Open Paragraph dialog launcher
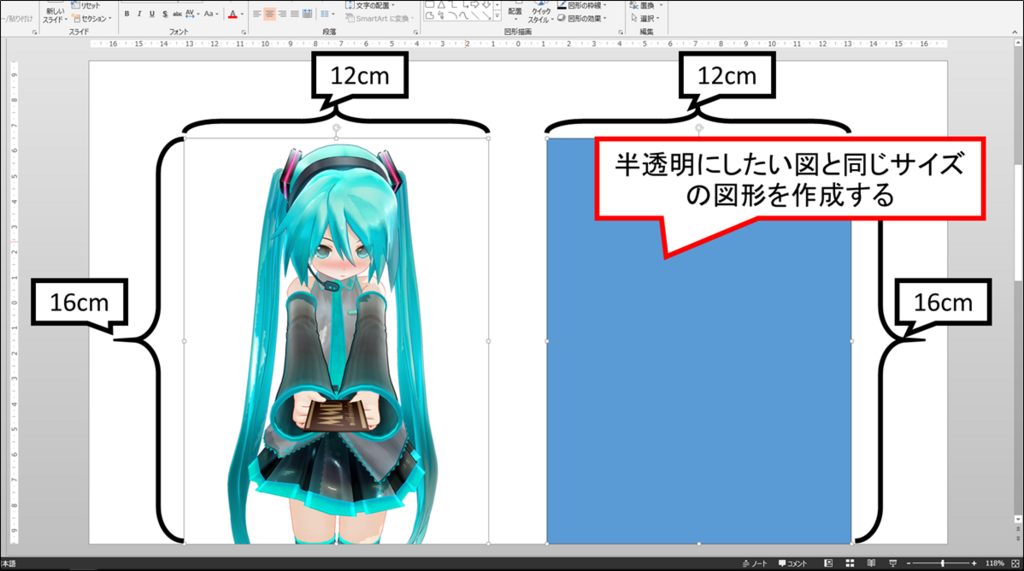 (415, 32)
